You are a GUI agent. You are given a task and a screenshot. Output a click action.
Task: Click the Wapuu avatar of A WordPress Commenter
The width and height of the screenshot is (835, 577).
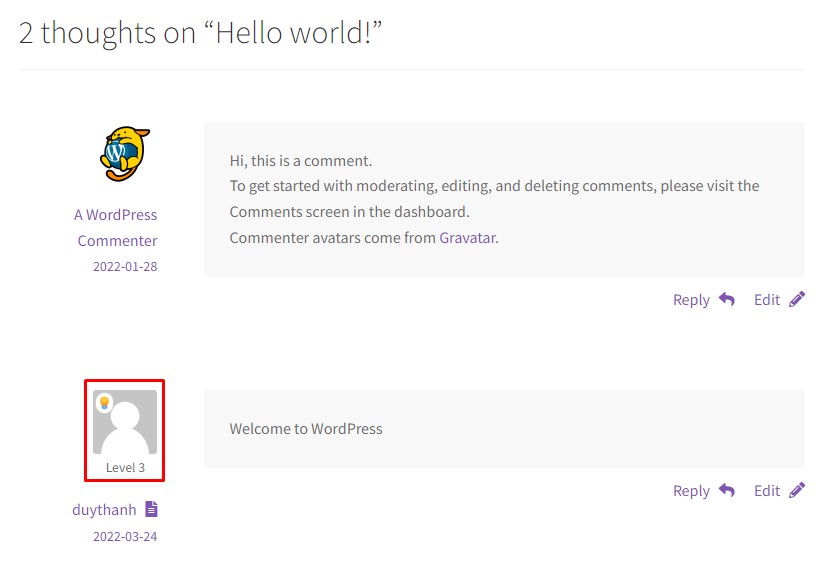[x=125, y=154]
